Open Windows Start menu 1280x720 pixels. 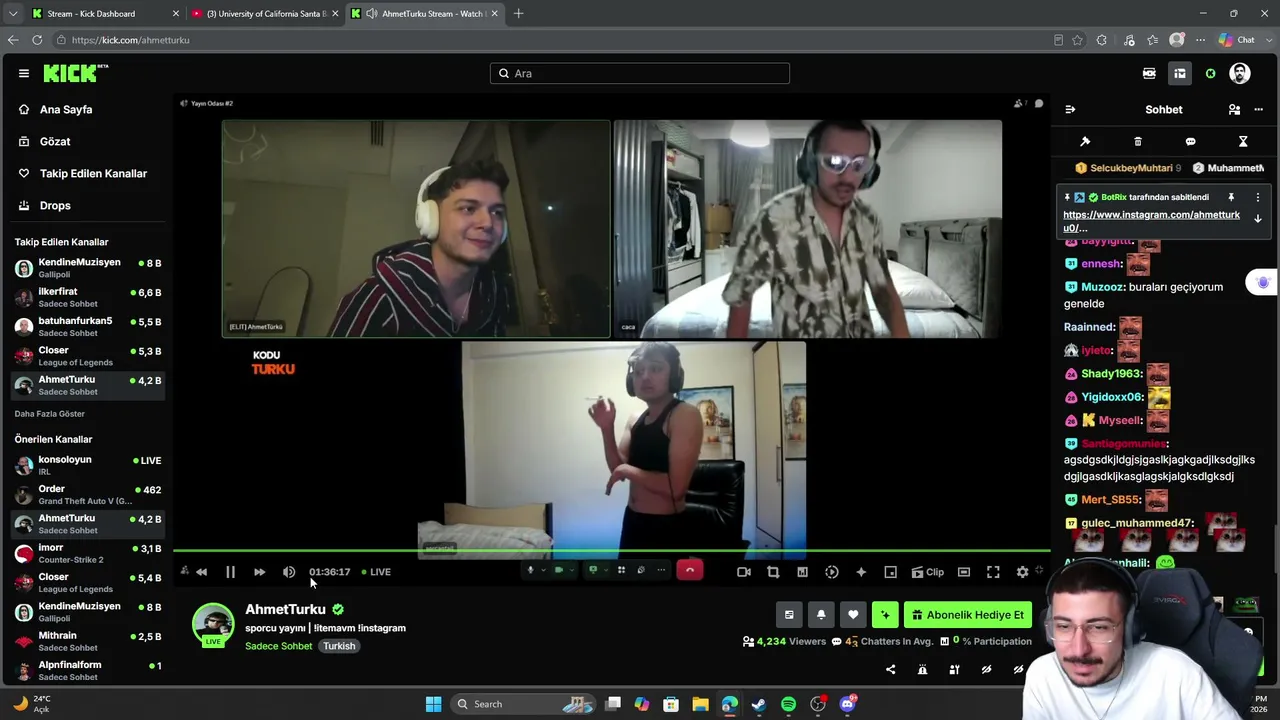click(x=433, y=704)
